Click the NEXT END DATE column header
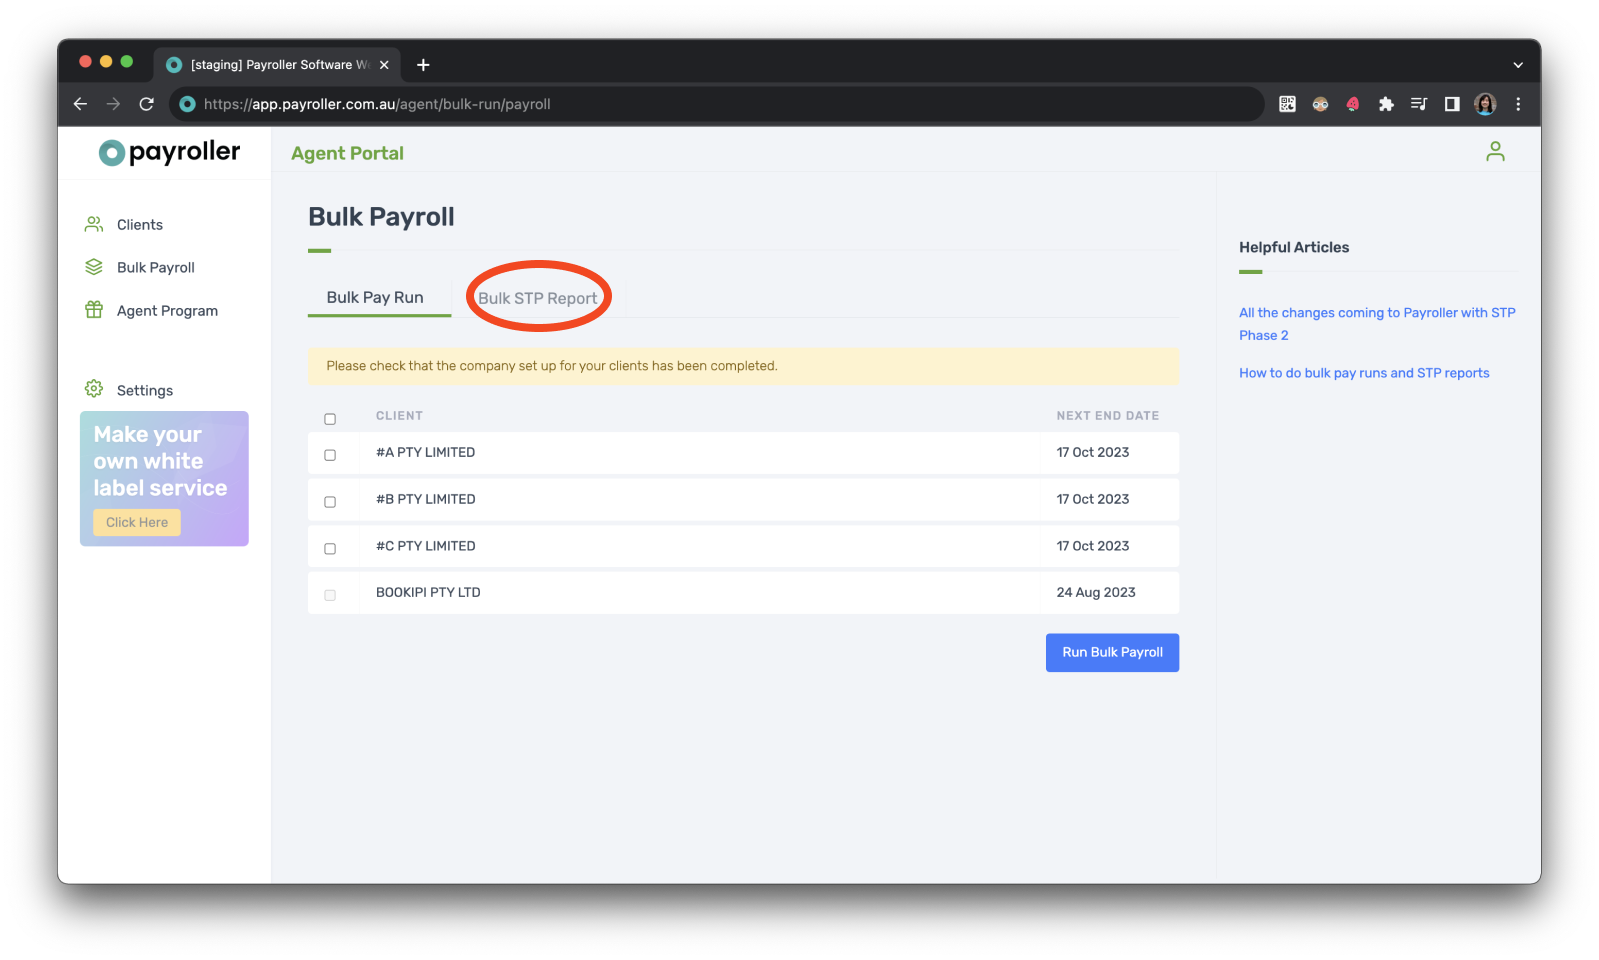This screenshot has height=960, width=1599. (1107, 416)
